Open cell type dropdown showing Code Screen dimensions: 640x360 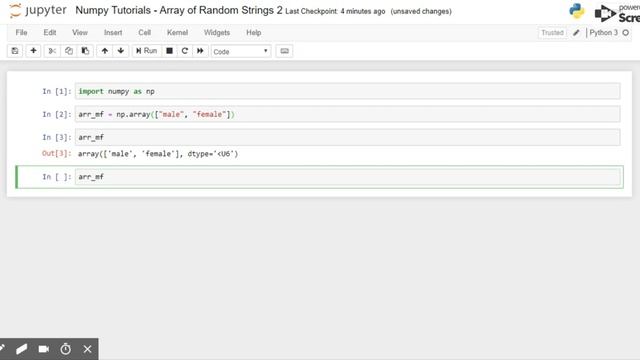click(241, 51)
